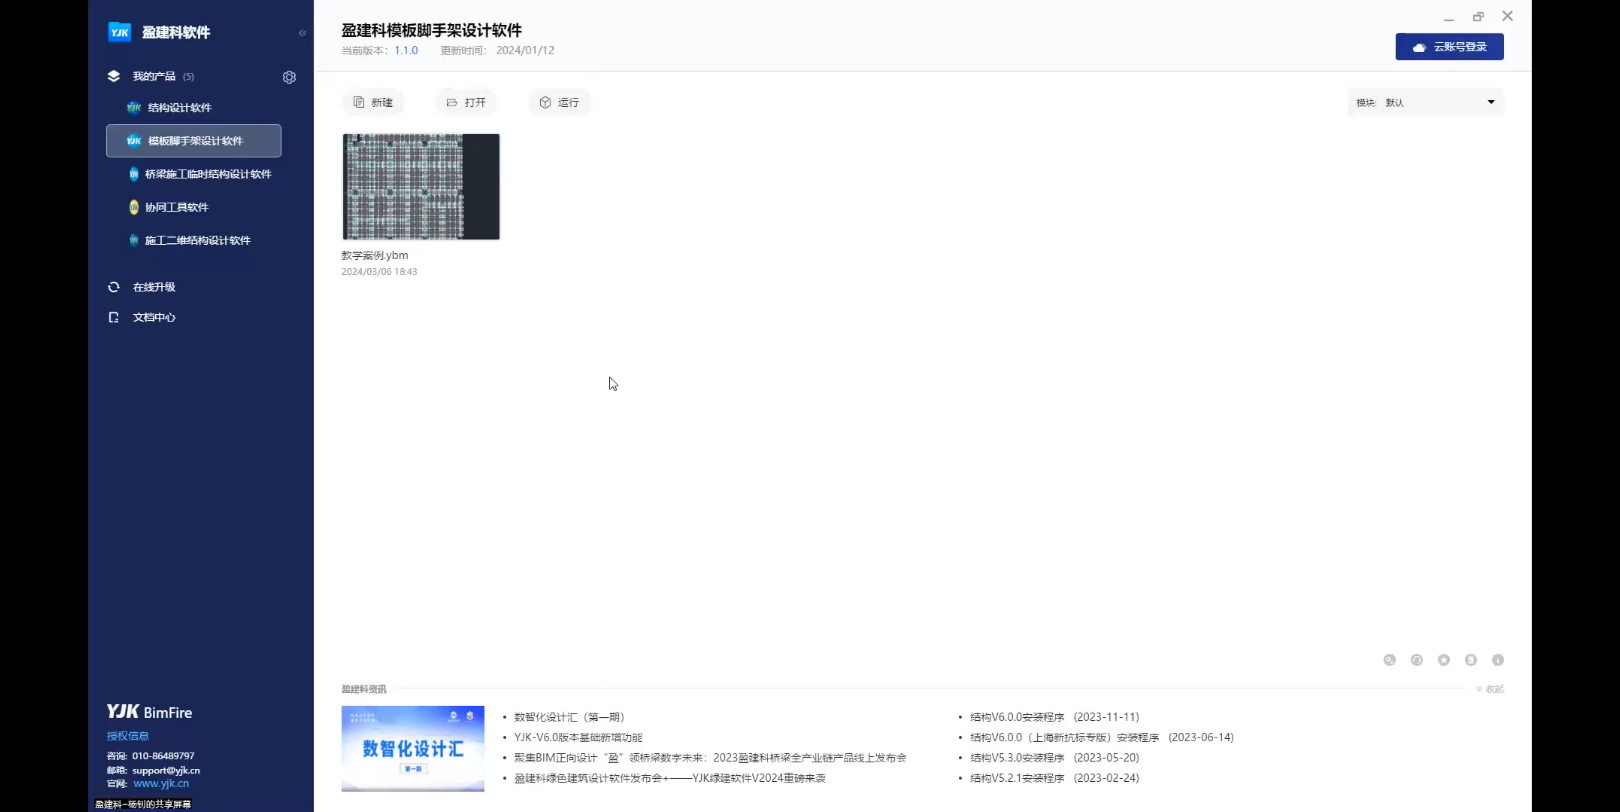1620x812 pixels.
Task: Click the YJK BimFire logo
Action: pyautogui.click(x=149, y=712)
